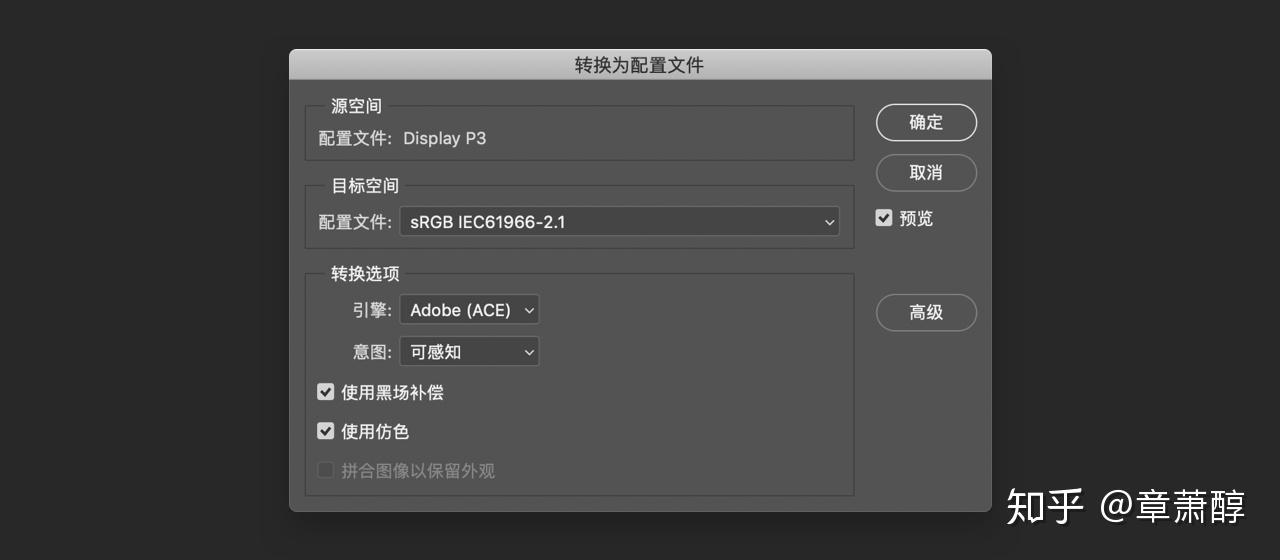Image resolution: width=1280 pixels, height=560 pixels.
Task: Cancel the dialog using 取消
Action: click(926, 172)
